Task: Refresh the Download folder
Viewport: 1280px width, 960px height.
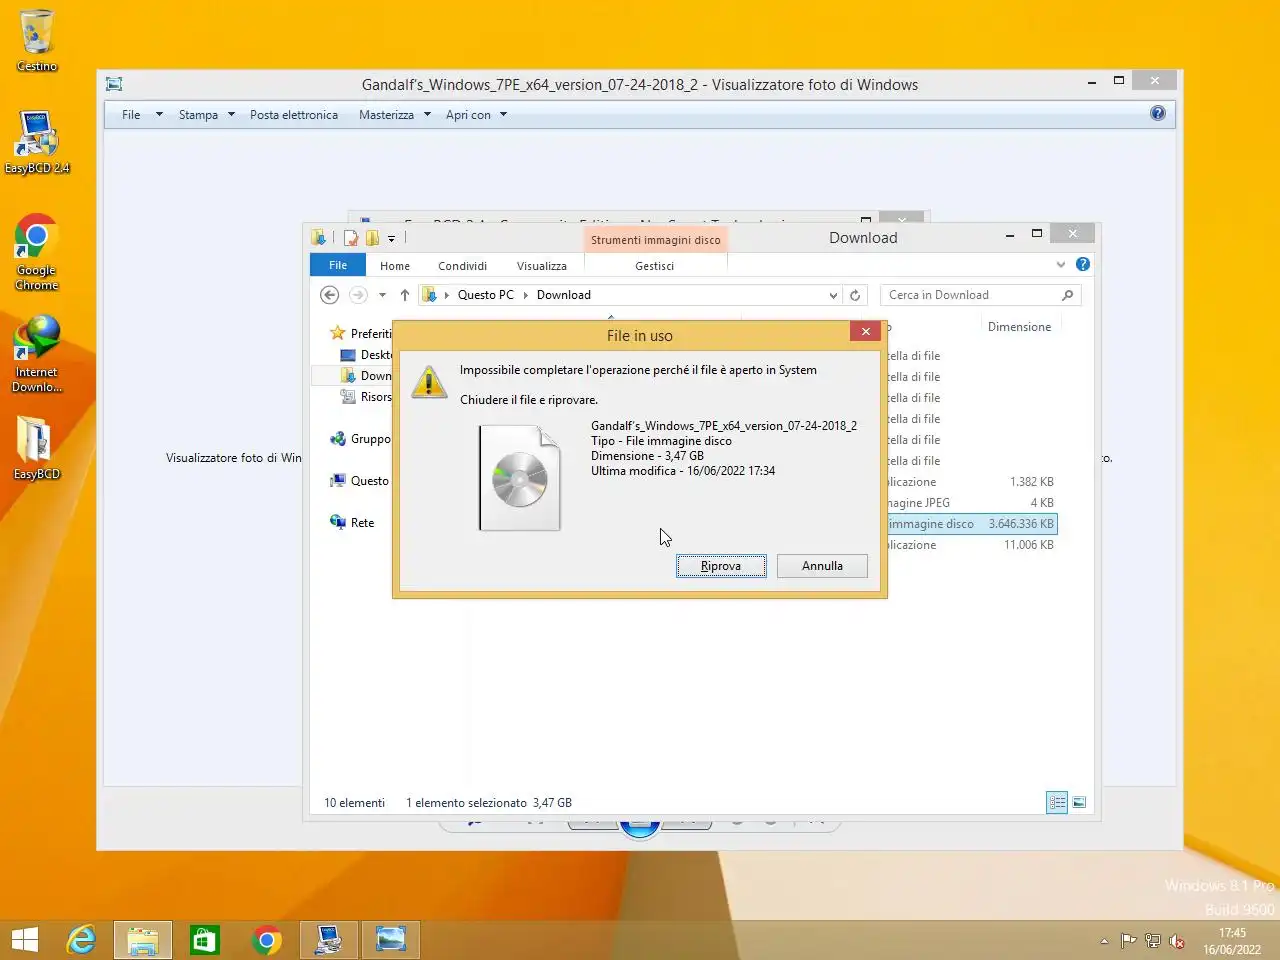Action: point(855,295)
